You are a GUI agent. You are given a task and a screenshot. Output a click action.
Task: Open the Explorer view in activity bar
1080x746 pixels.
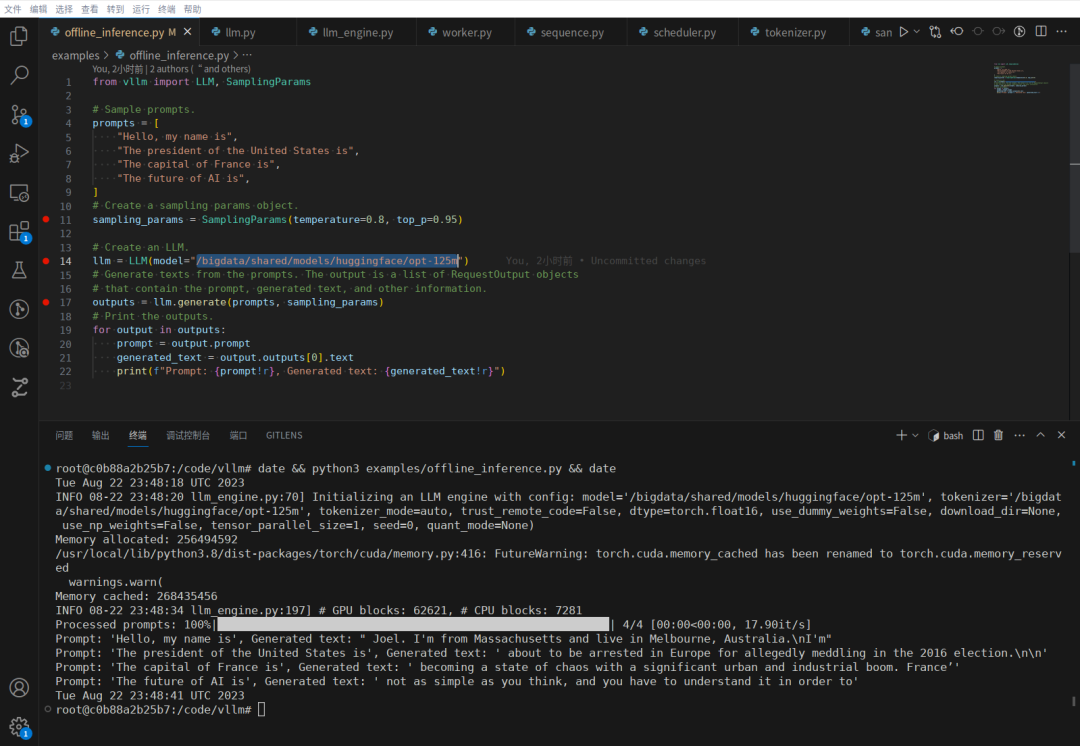pyautogui.click(x=19, y=36)
